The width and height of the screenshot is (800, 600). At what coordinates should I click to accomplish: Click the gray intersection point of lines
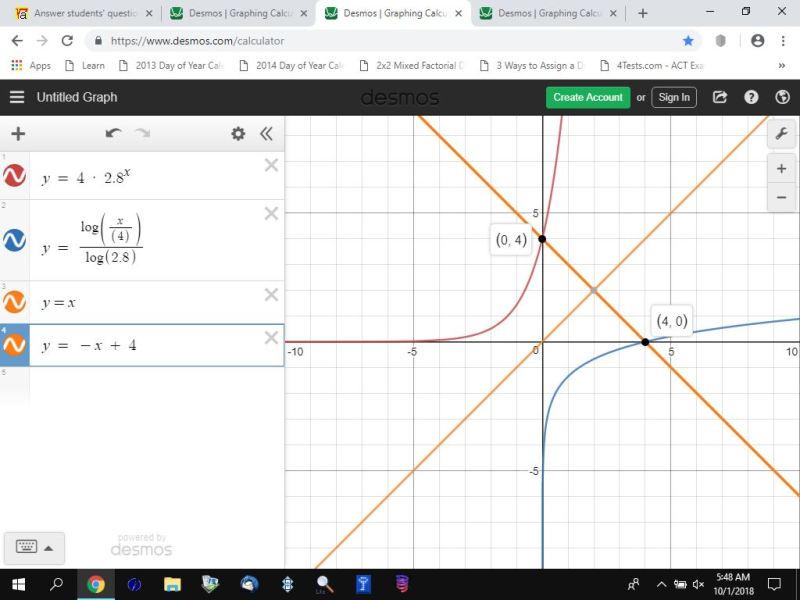tap(593, 290)
